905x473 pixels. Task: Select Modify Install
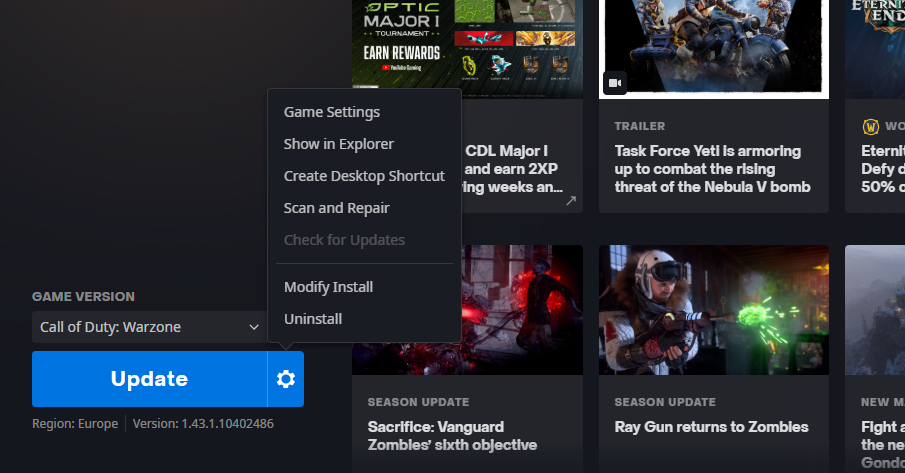pyautogui.click(x=328, y=287)
